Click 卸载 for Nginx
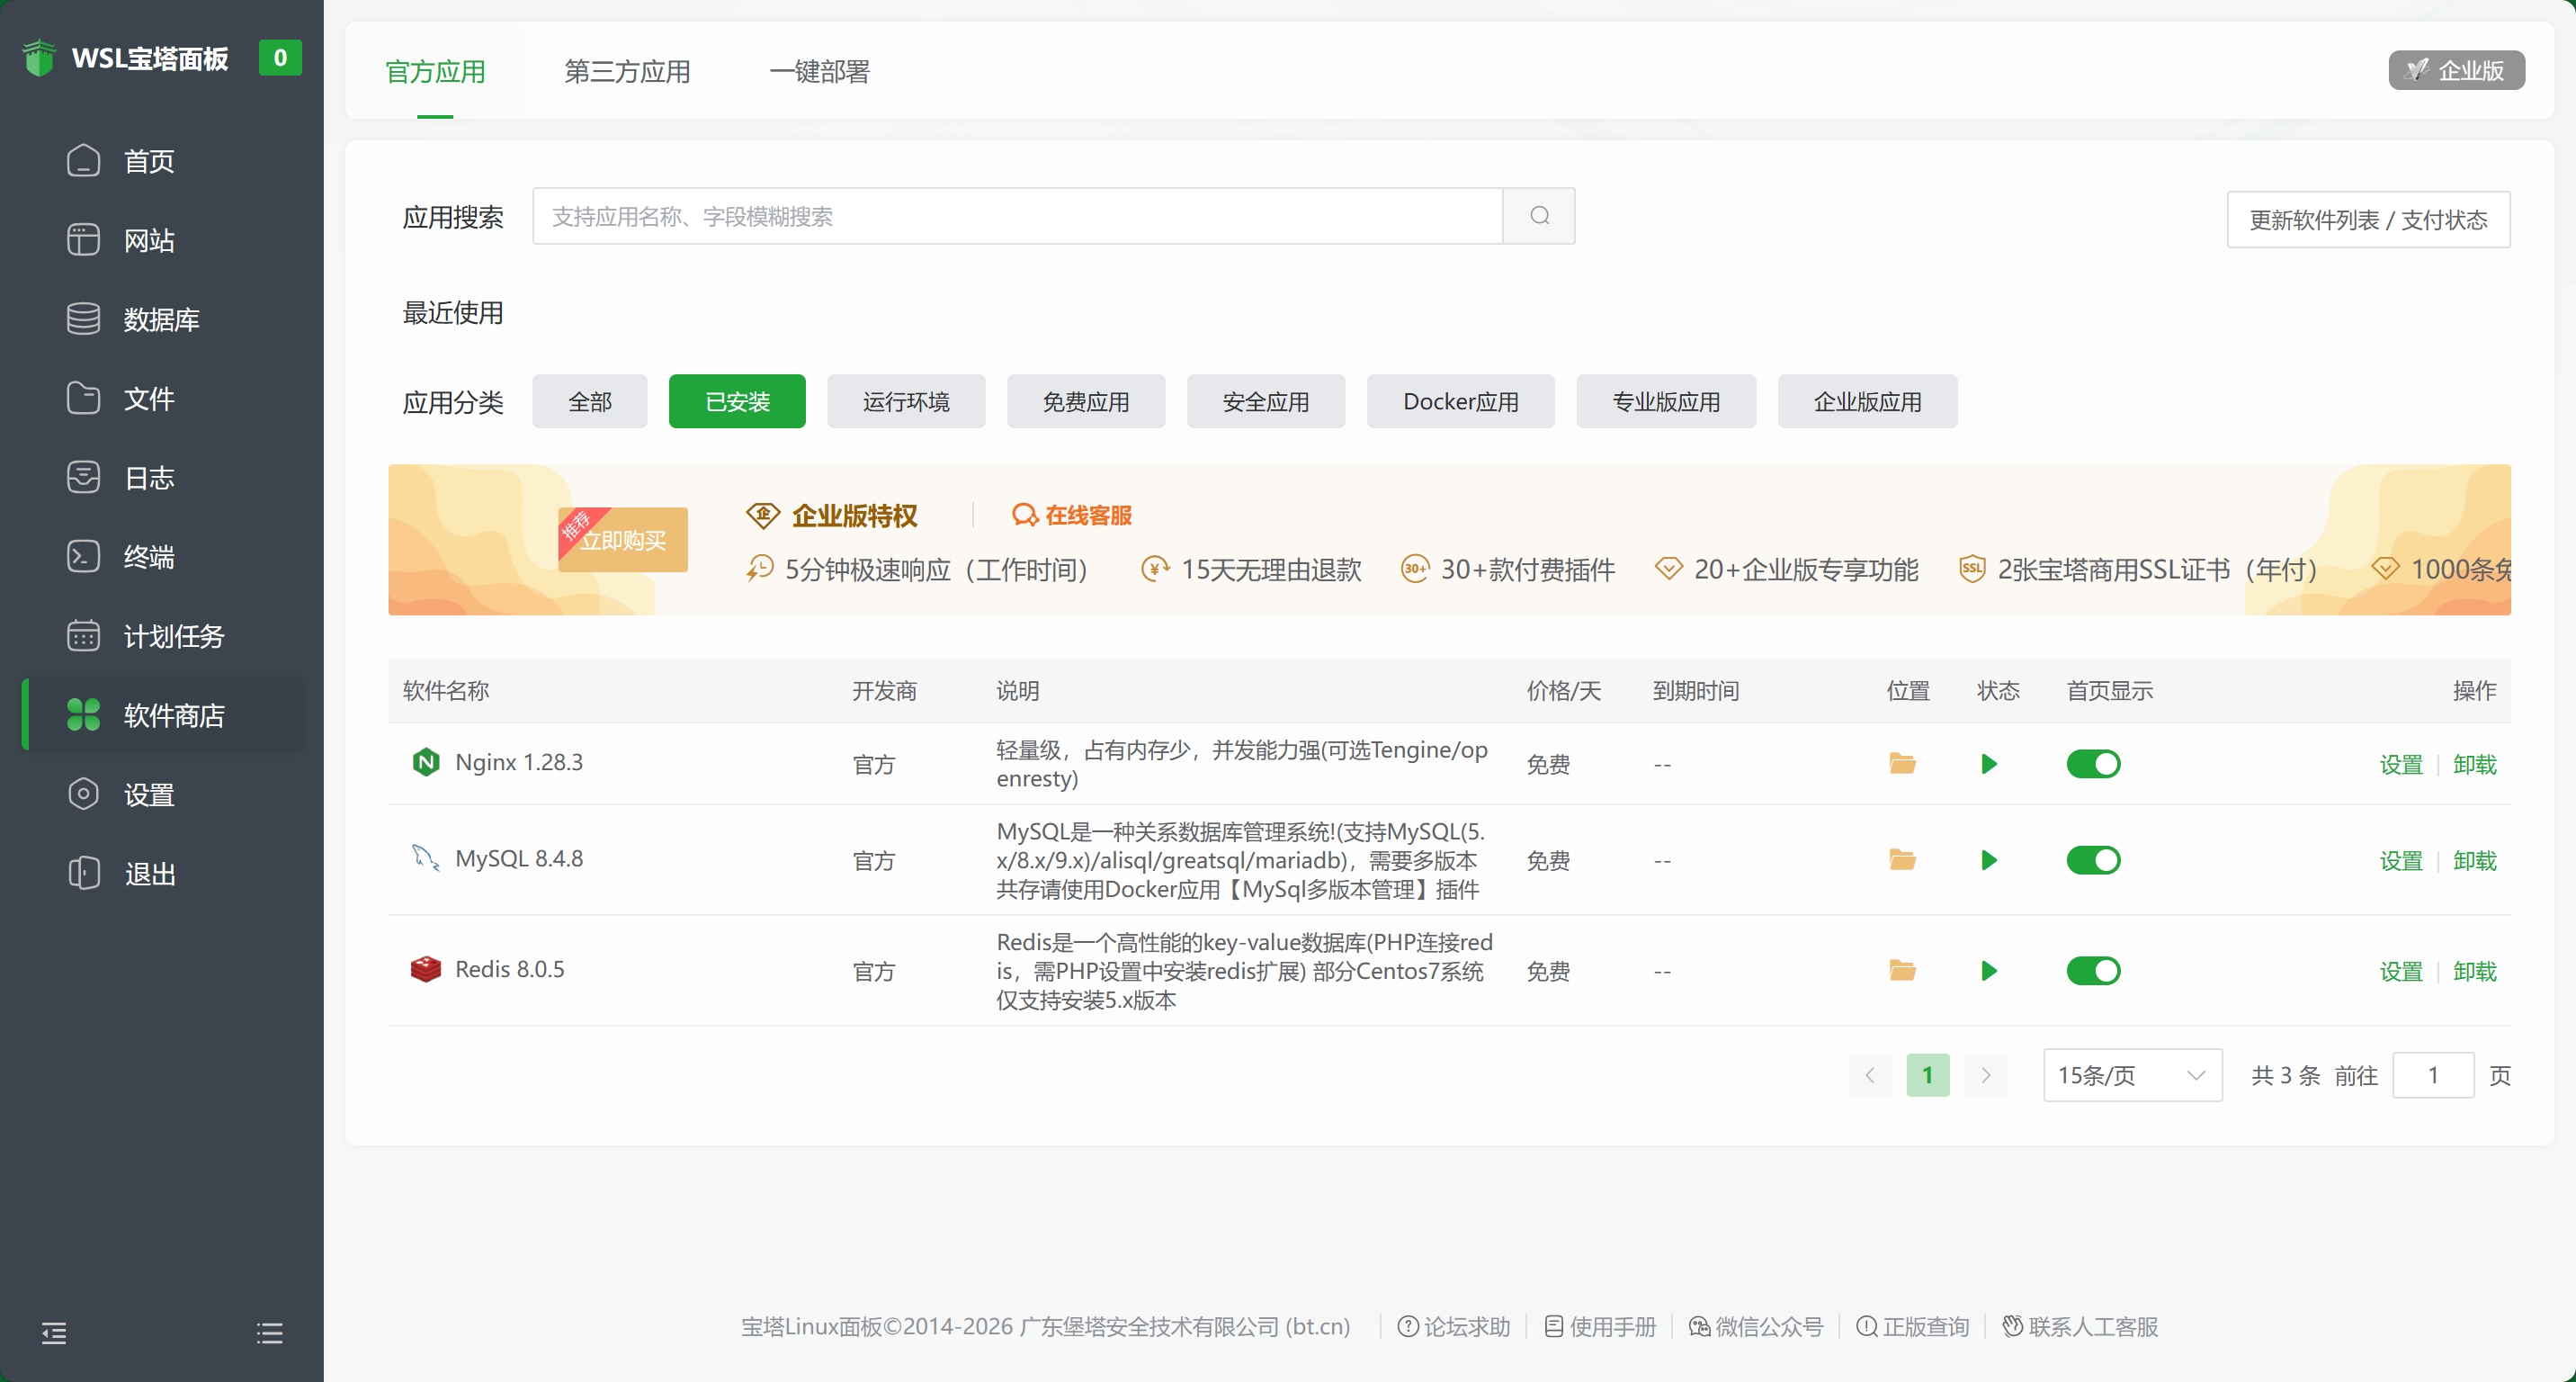2576x1382 pixels. click(2475, 764)
